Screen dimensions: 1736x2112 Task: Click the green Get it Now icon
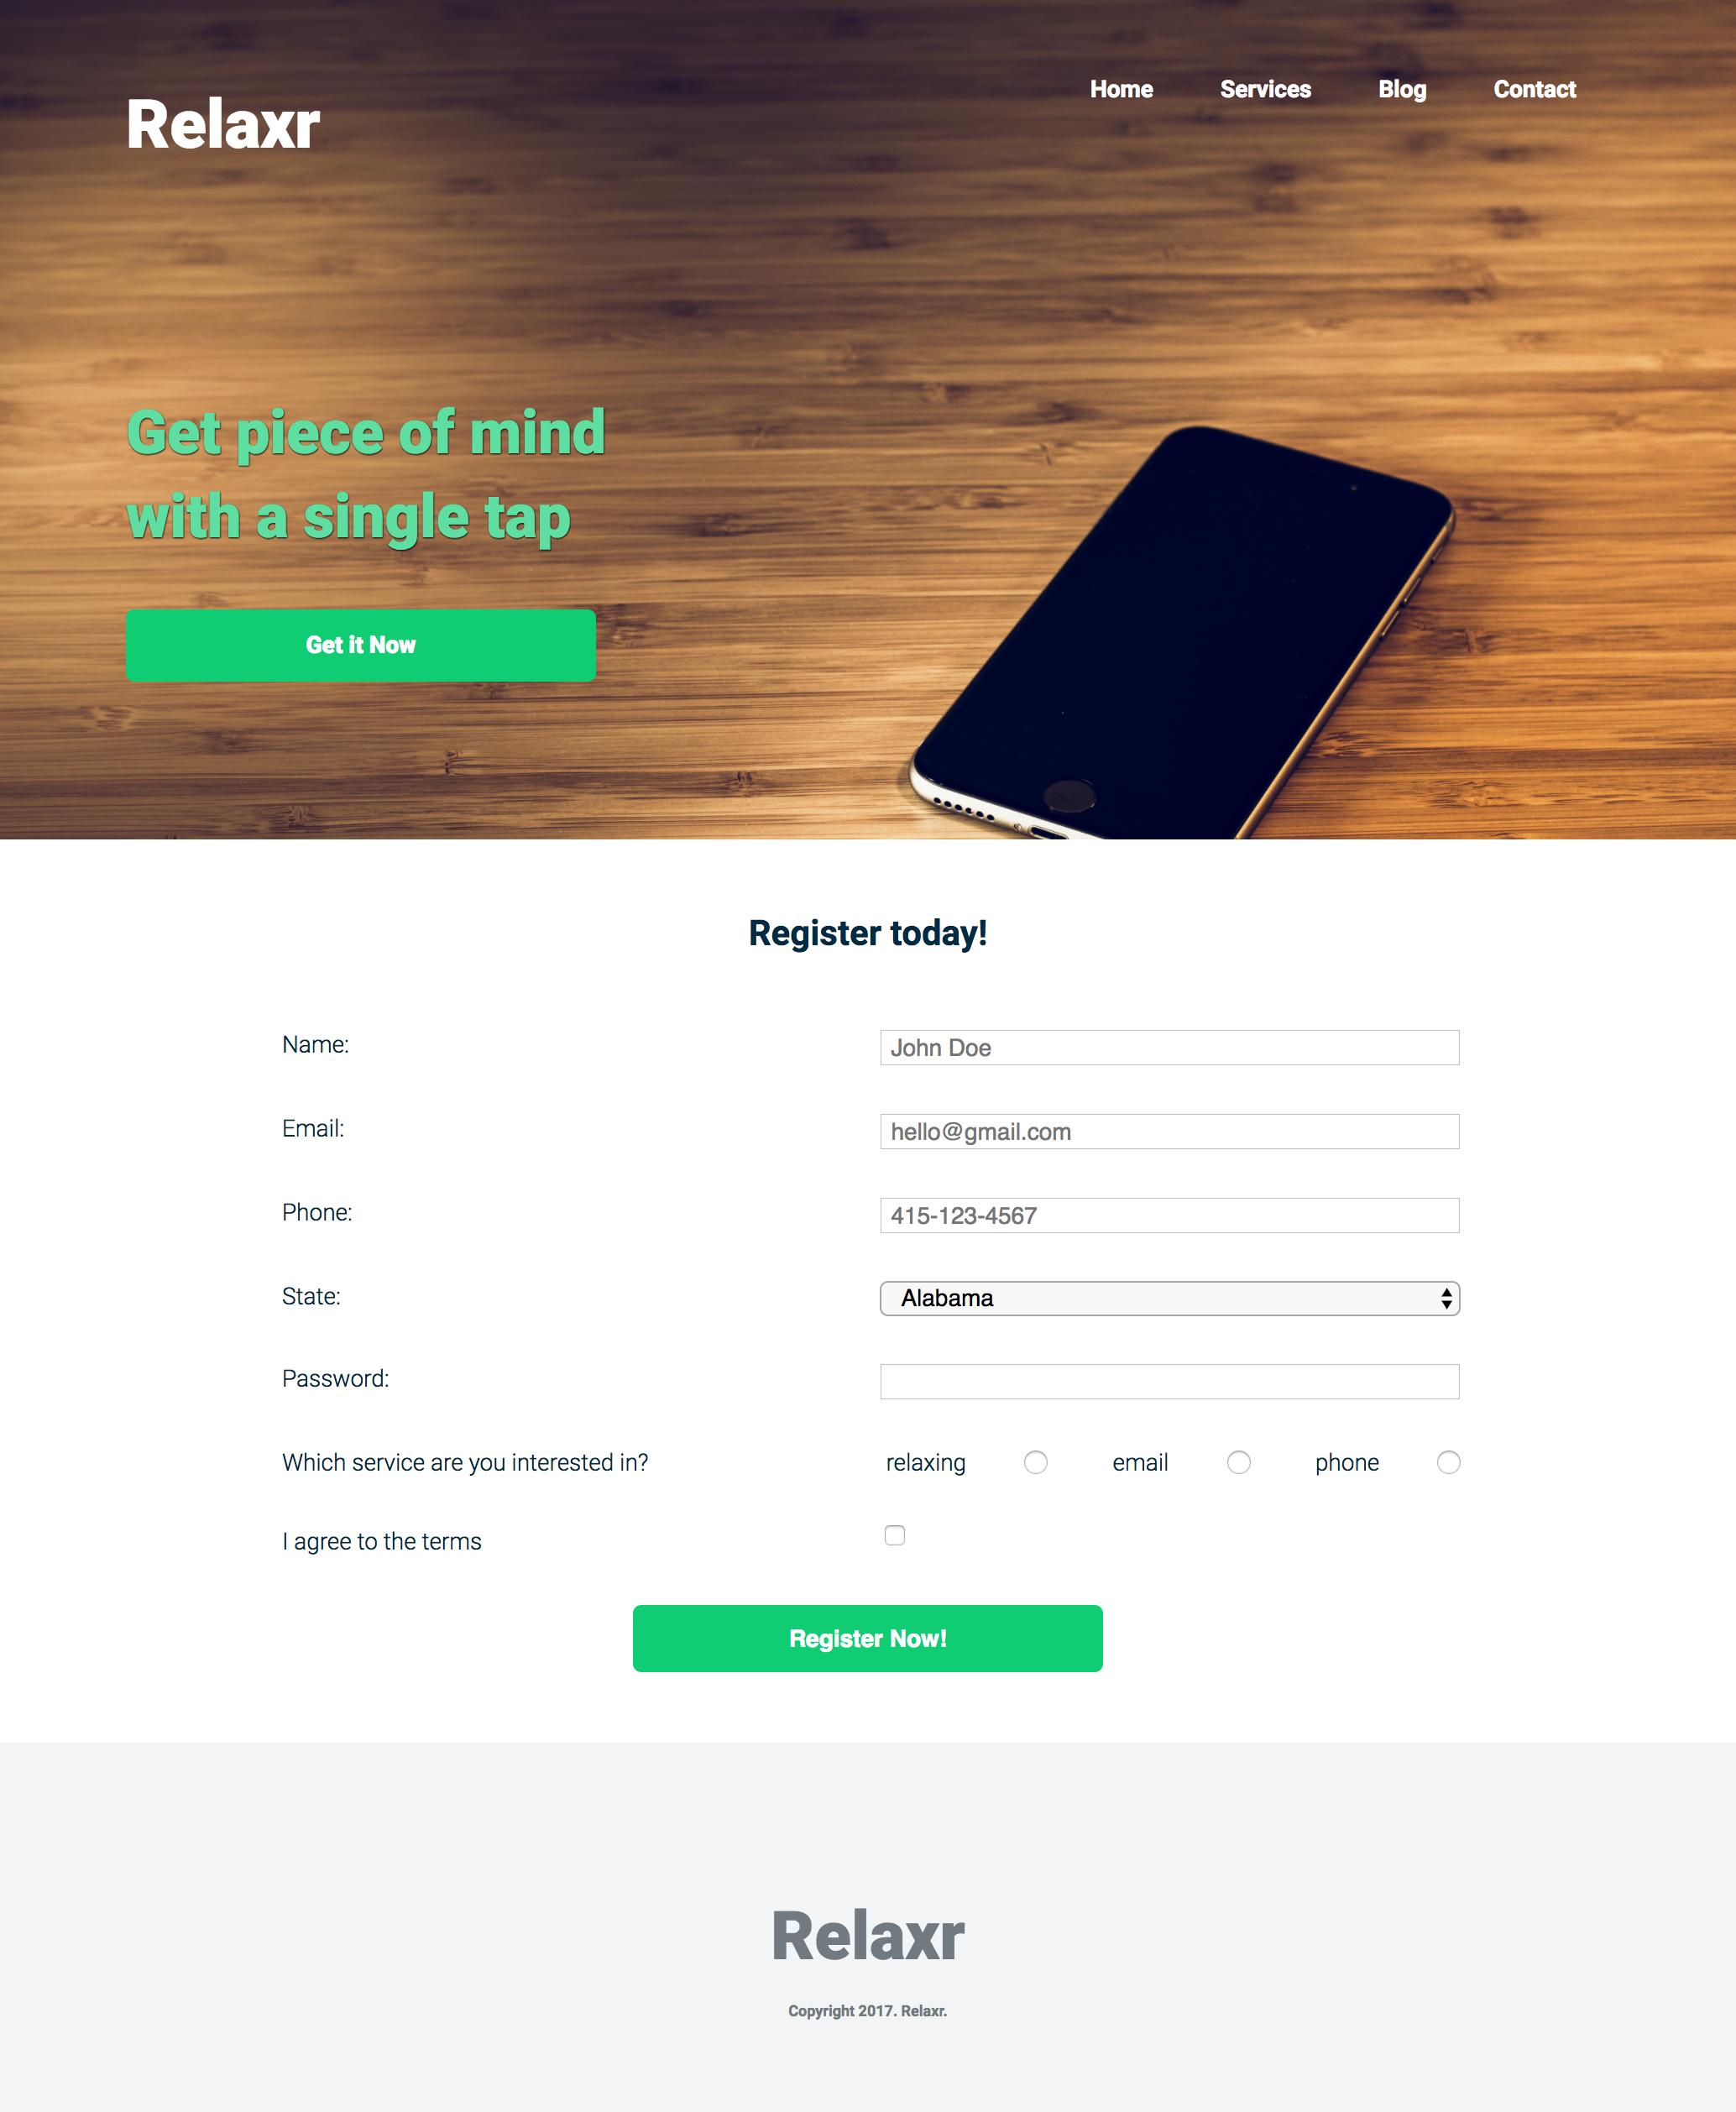coord(359,642)
